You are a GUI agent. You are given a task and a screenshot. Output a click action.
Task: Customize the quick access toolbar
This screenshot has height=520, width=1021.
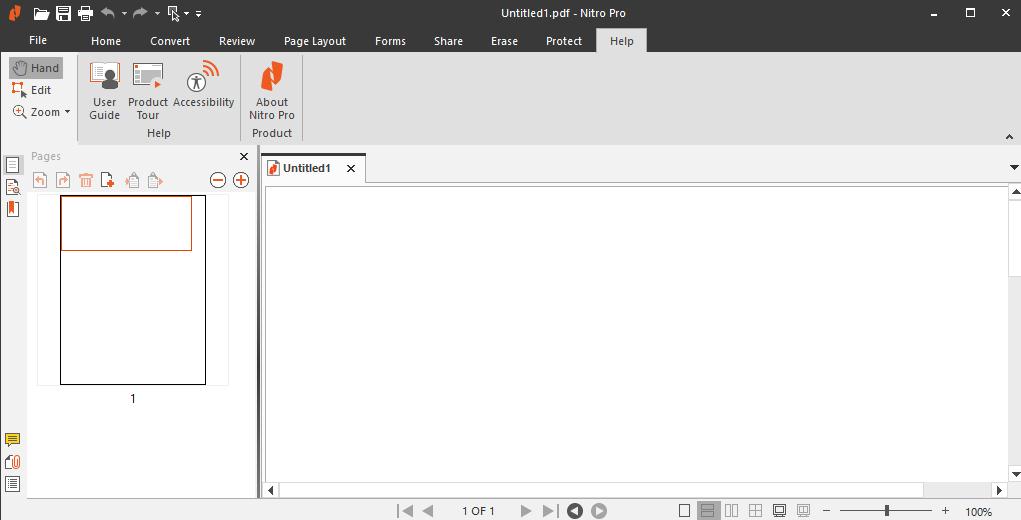tap(198, 13)
